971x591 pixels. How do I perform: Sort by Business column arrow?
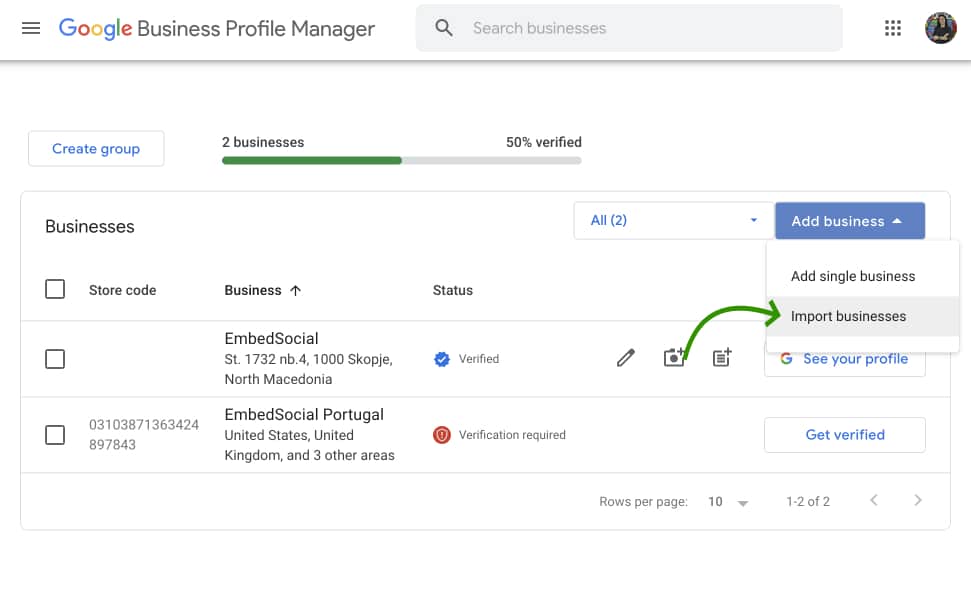(x=295, y=291)
